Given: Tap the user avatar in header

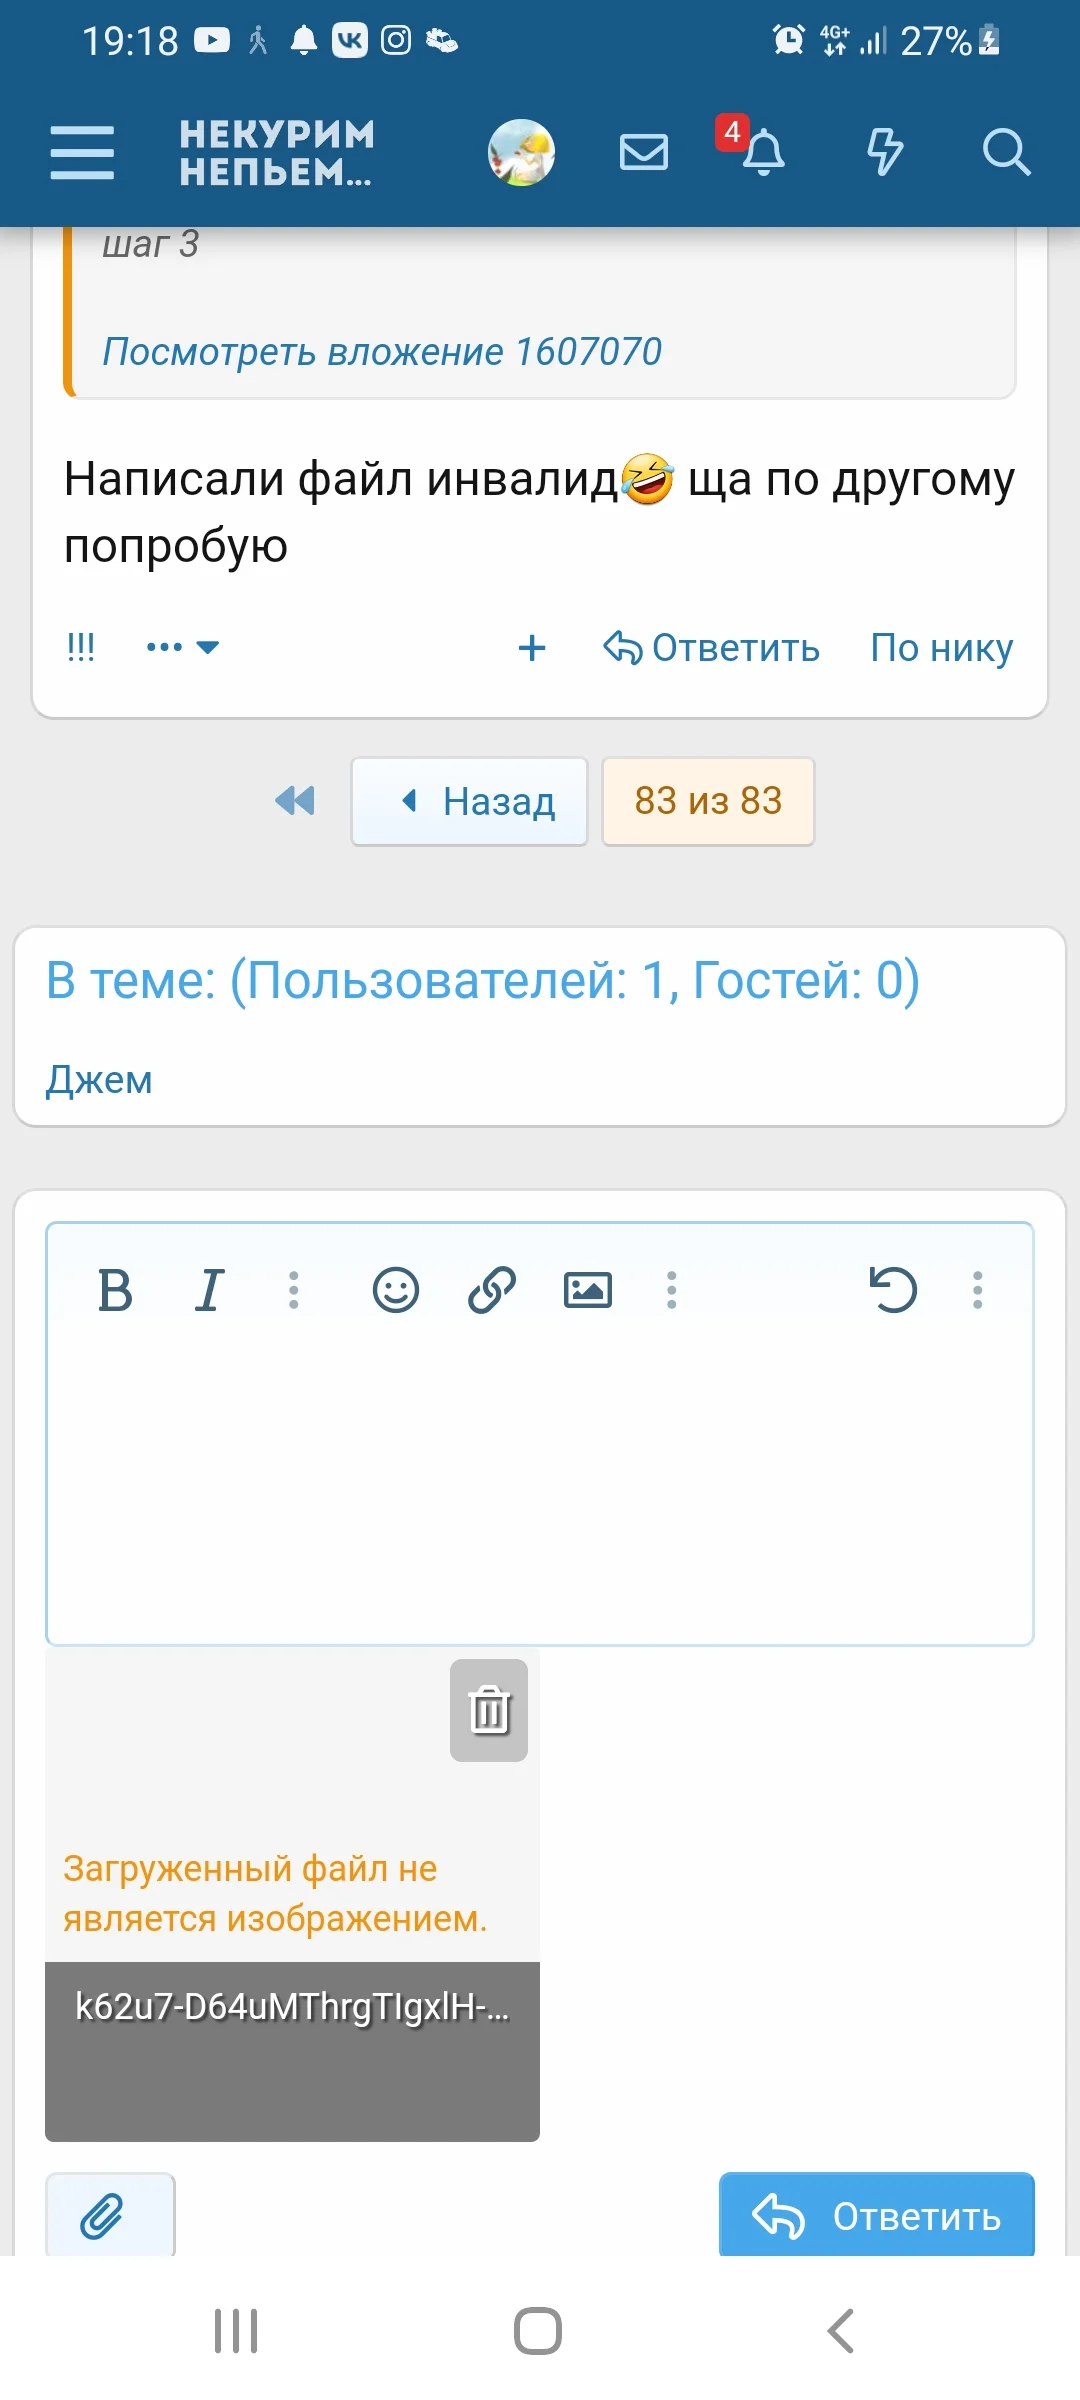Looking at the screenshot, I should pos(521,152).
